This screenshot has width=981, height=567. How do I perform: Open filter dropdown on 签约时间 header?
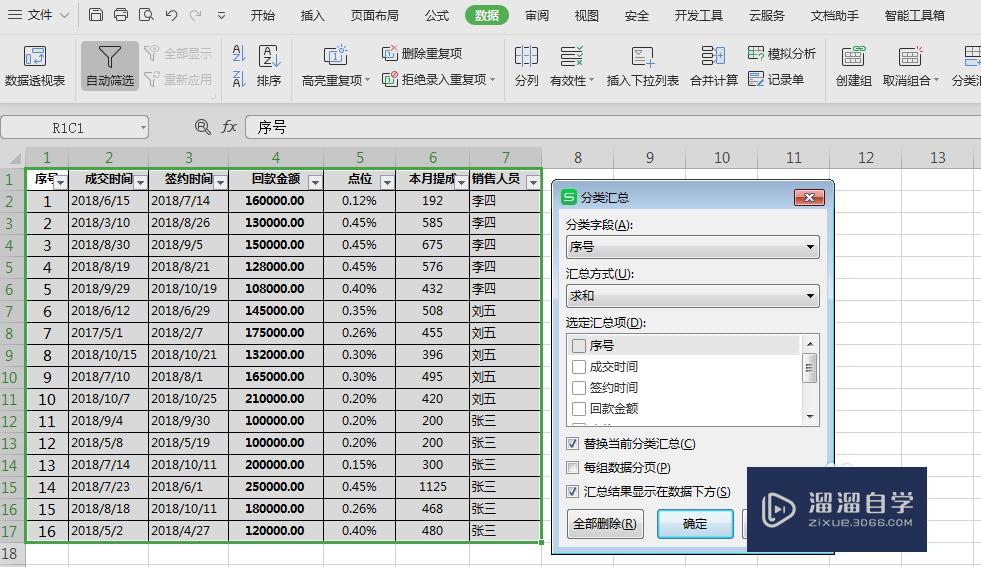click(x=220, y=182)
